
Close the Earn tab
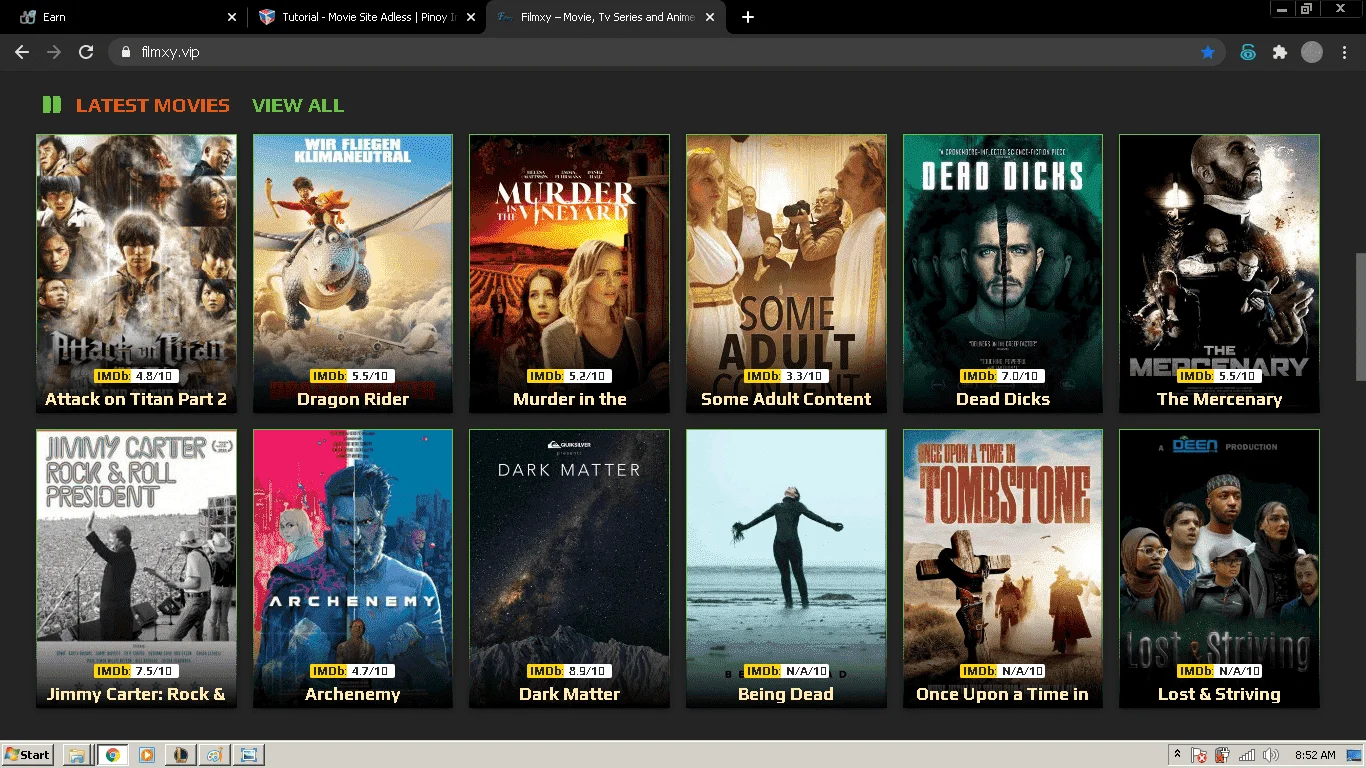point(233,17)
